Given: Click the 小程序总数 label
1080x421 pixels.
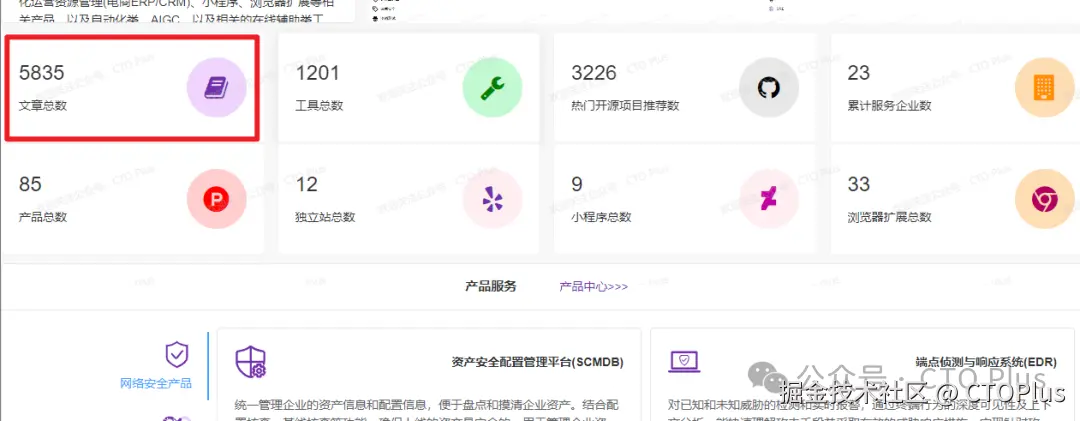Looking at the screenshot, I should [x=601, y=217].
